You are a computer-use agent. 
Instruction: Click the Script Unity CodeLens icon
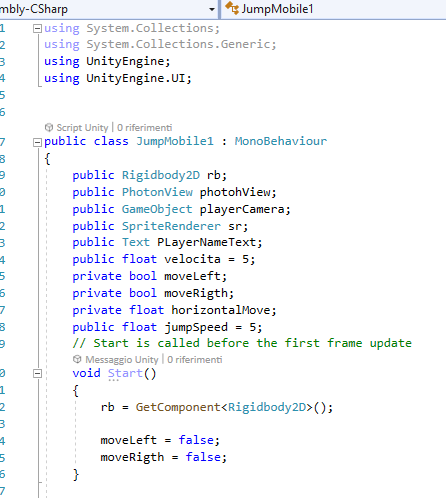coord(49,127)
